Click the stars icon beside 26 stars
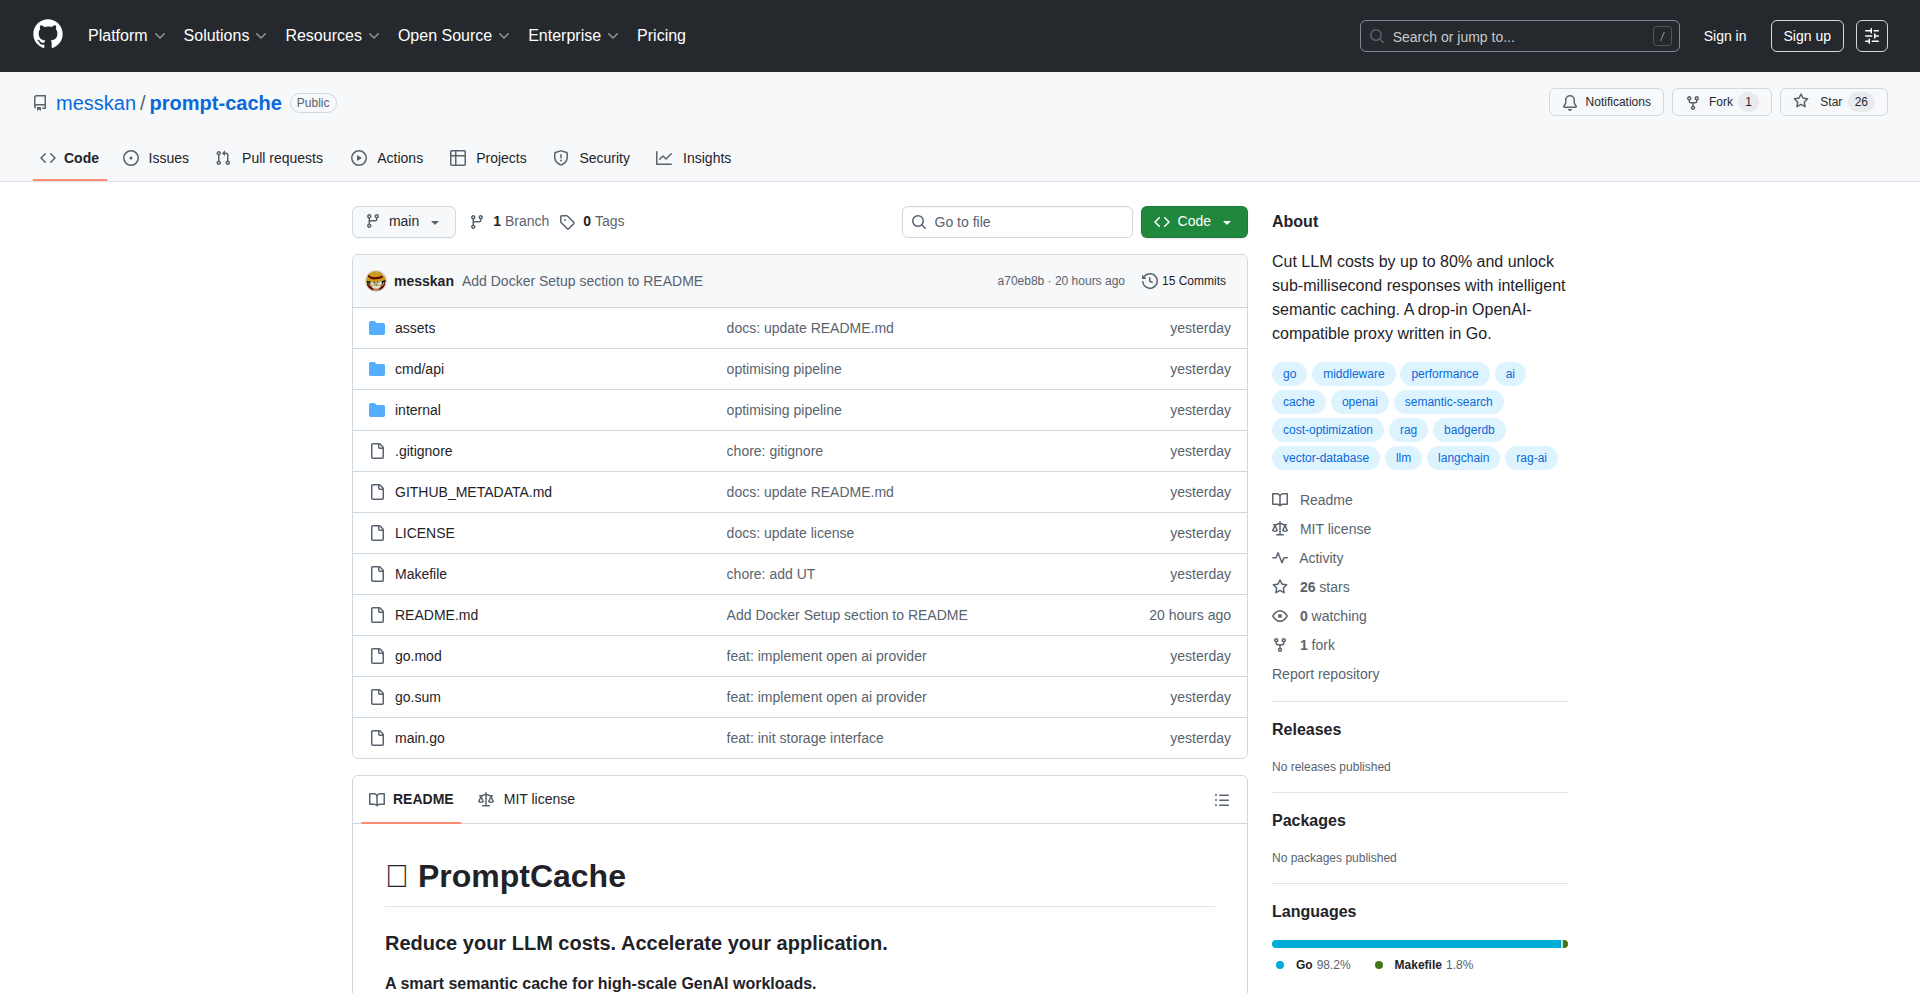1920x993 pixels. (1280, 587)
